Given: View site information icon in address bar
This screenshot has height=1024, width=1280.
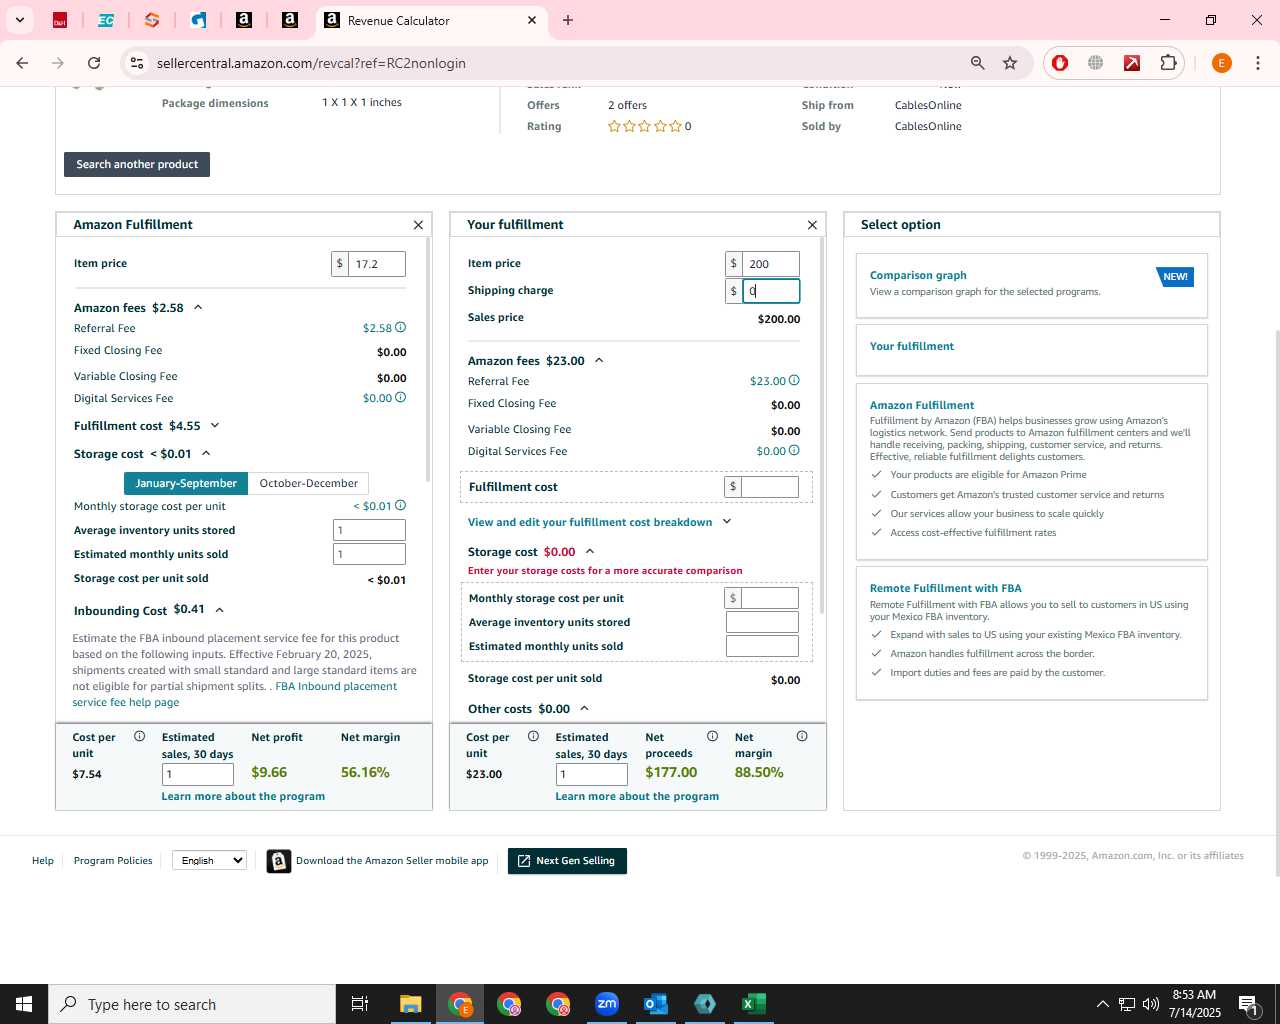Looking at the screenshot, I should 137,63.
